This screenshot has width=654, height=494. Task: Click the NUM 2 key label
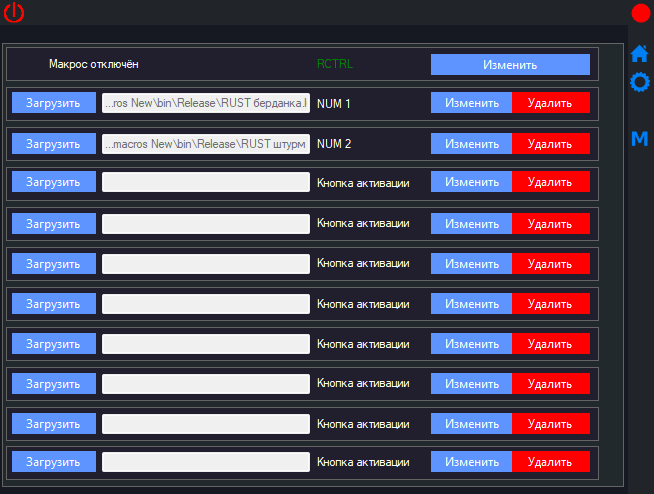334,144
